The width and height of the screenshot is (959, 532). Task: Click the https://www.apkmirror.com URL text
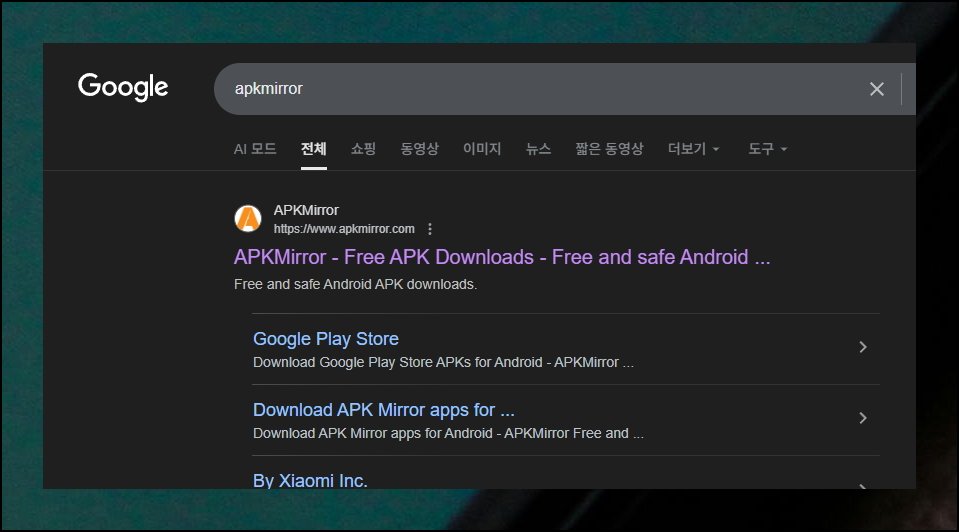pos(344,229)
